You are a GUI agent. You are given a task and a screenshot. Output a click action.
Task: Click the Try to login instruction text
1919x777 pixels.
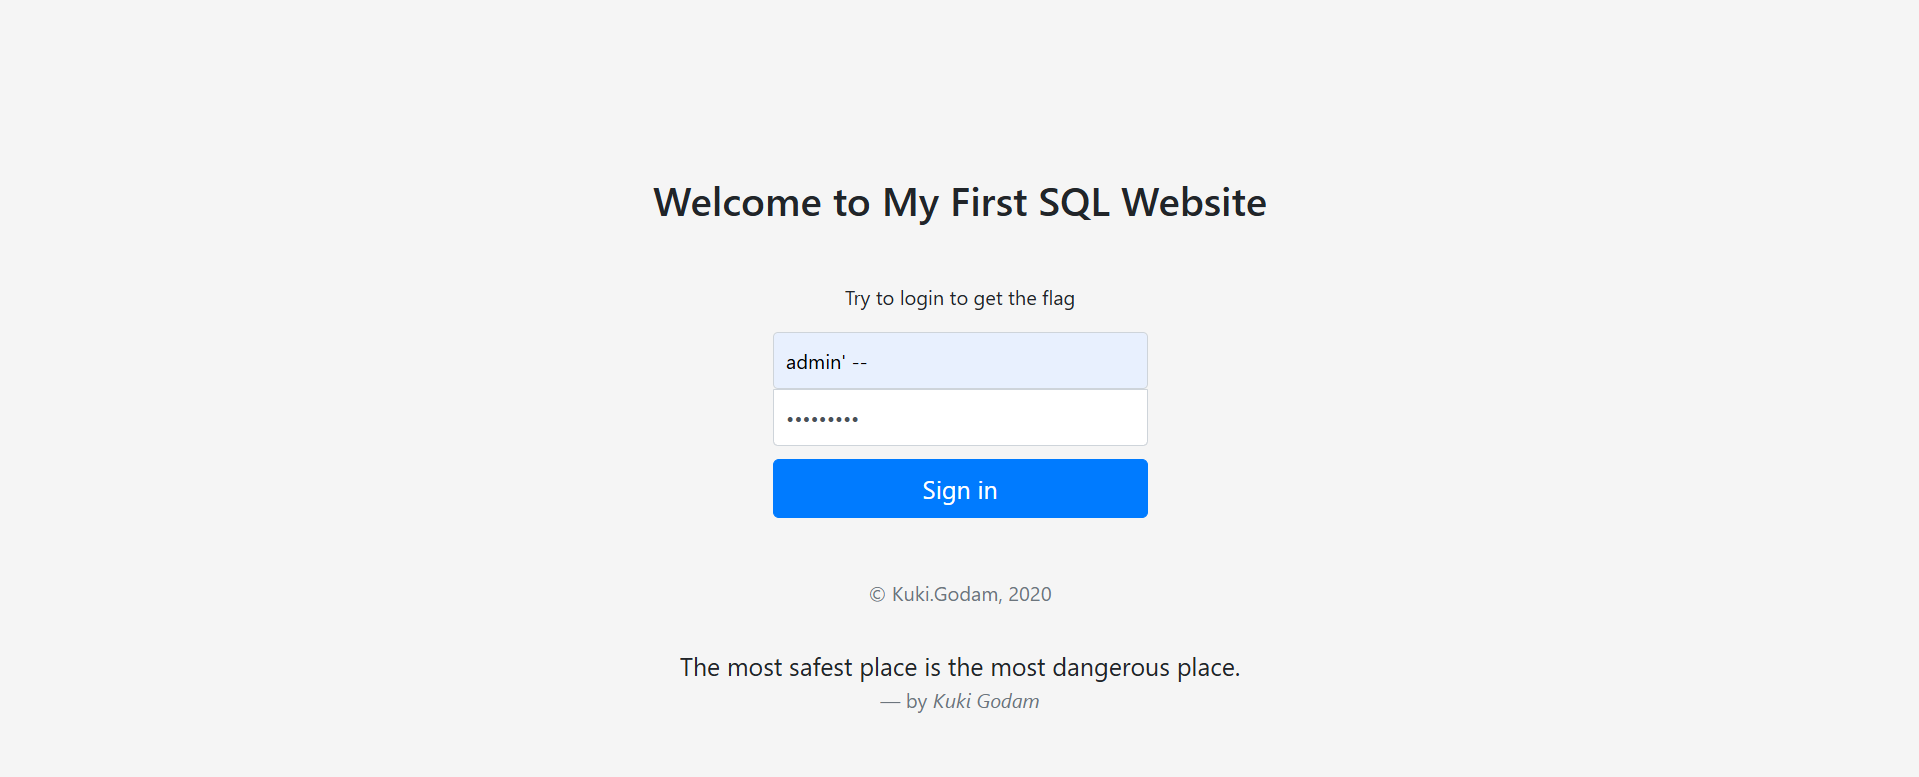click(x=960, y=298)
